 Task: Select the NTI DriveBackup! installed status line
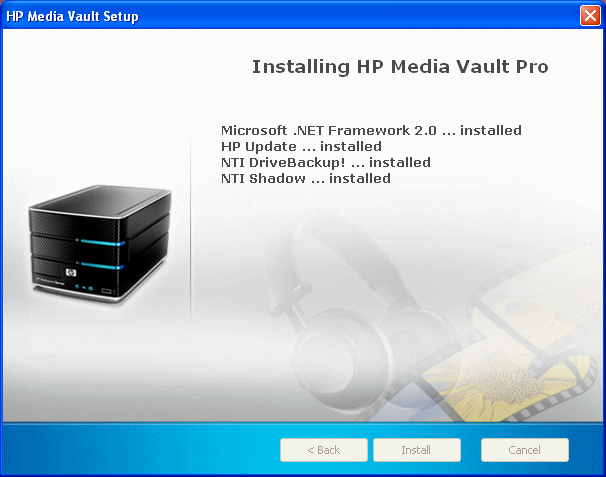pyautogui.click(x=325, y=162)
